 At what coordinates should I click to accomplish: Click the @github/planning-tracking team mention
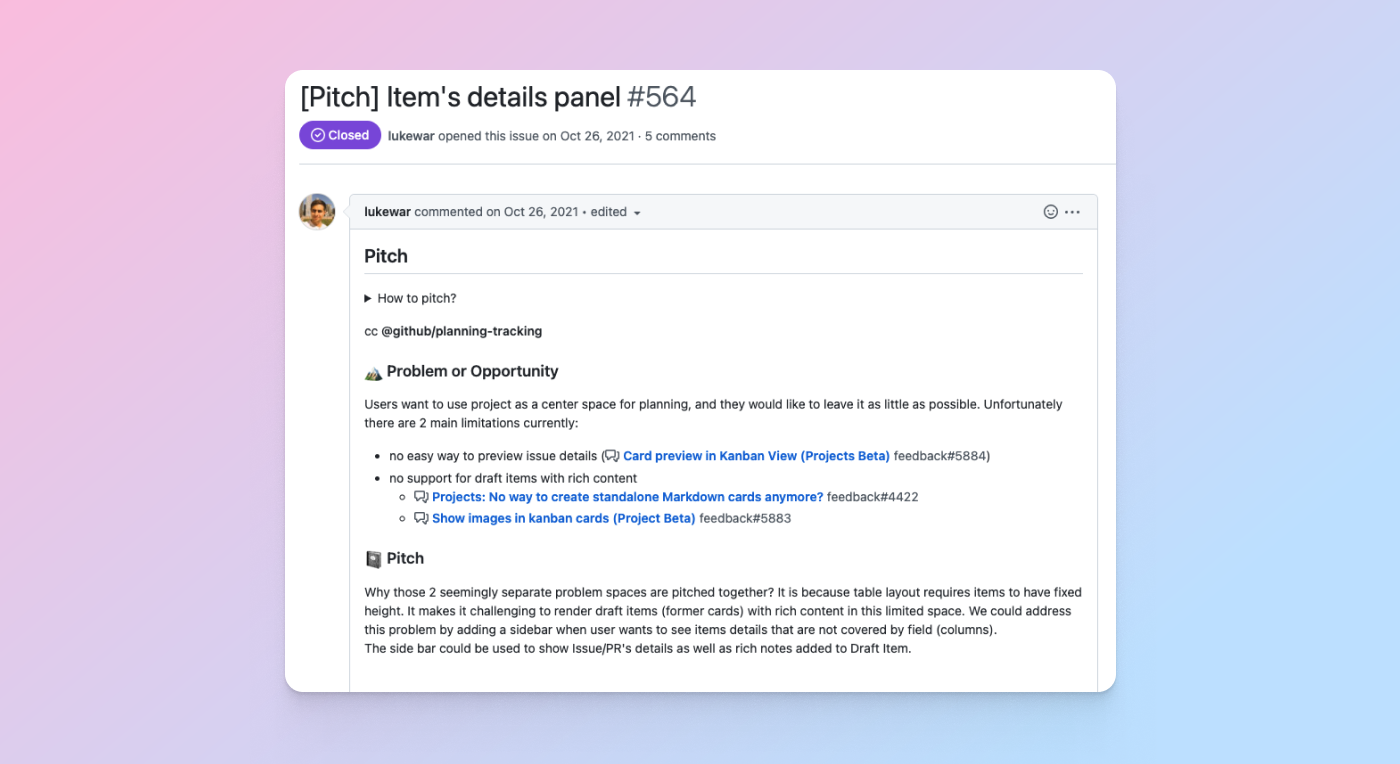tap(461, 331)
